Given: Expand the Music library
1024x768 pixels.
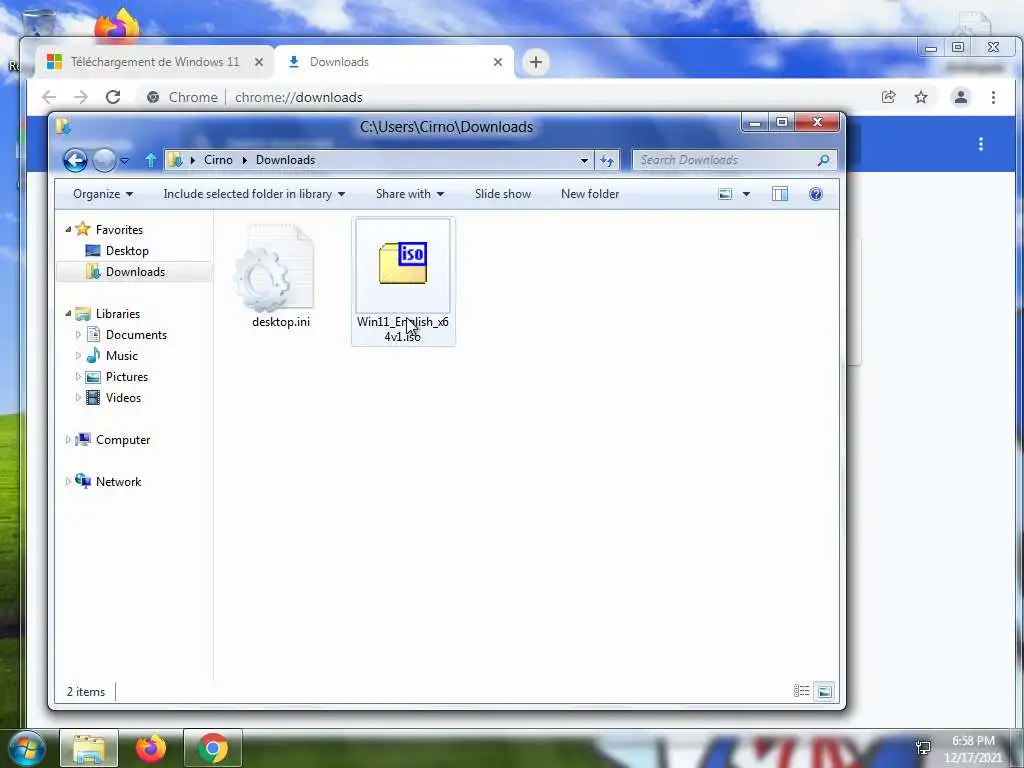Looking at the screenshot, I should (78, 356).
